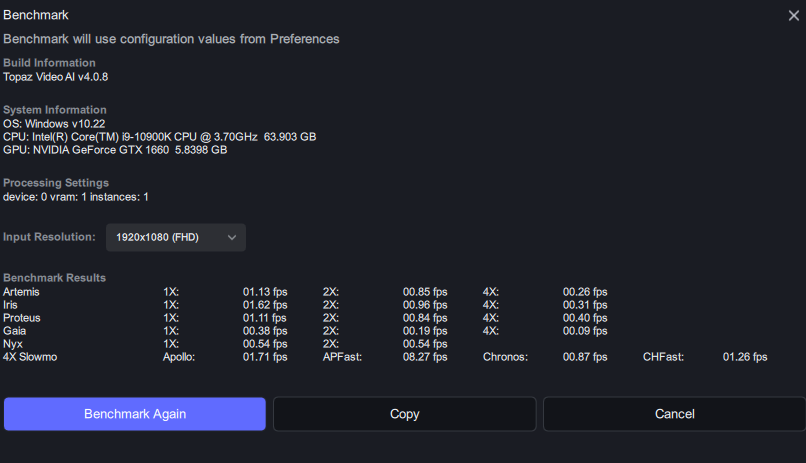Select the CPU information line
Screen dimensions: 806x463
(159, 136)
